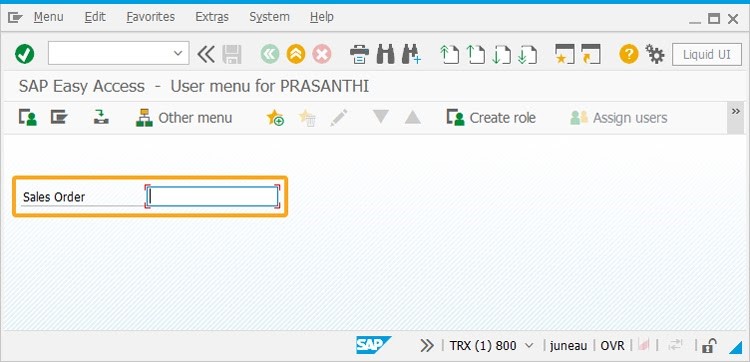Click the blue resize corner triangle
This screenshot has width=750, height=362.
tap(736, 348)
